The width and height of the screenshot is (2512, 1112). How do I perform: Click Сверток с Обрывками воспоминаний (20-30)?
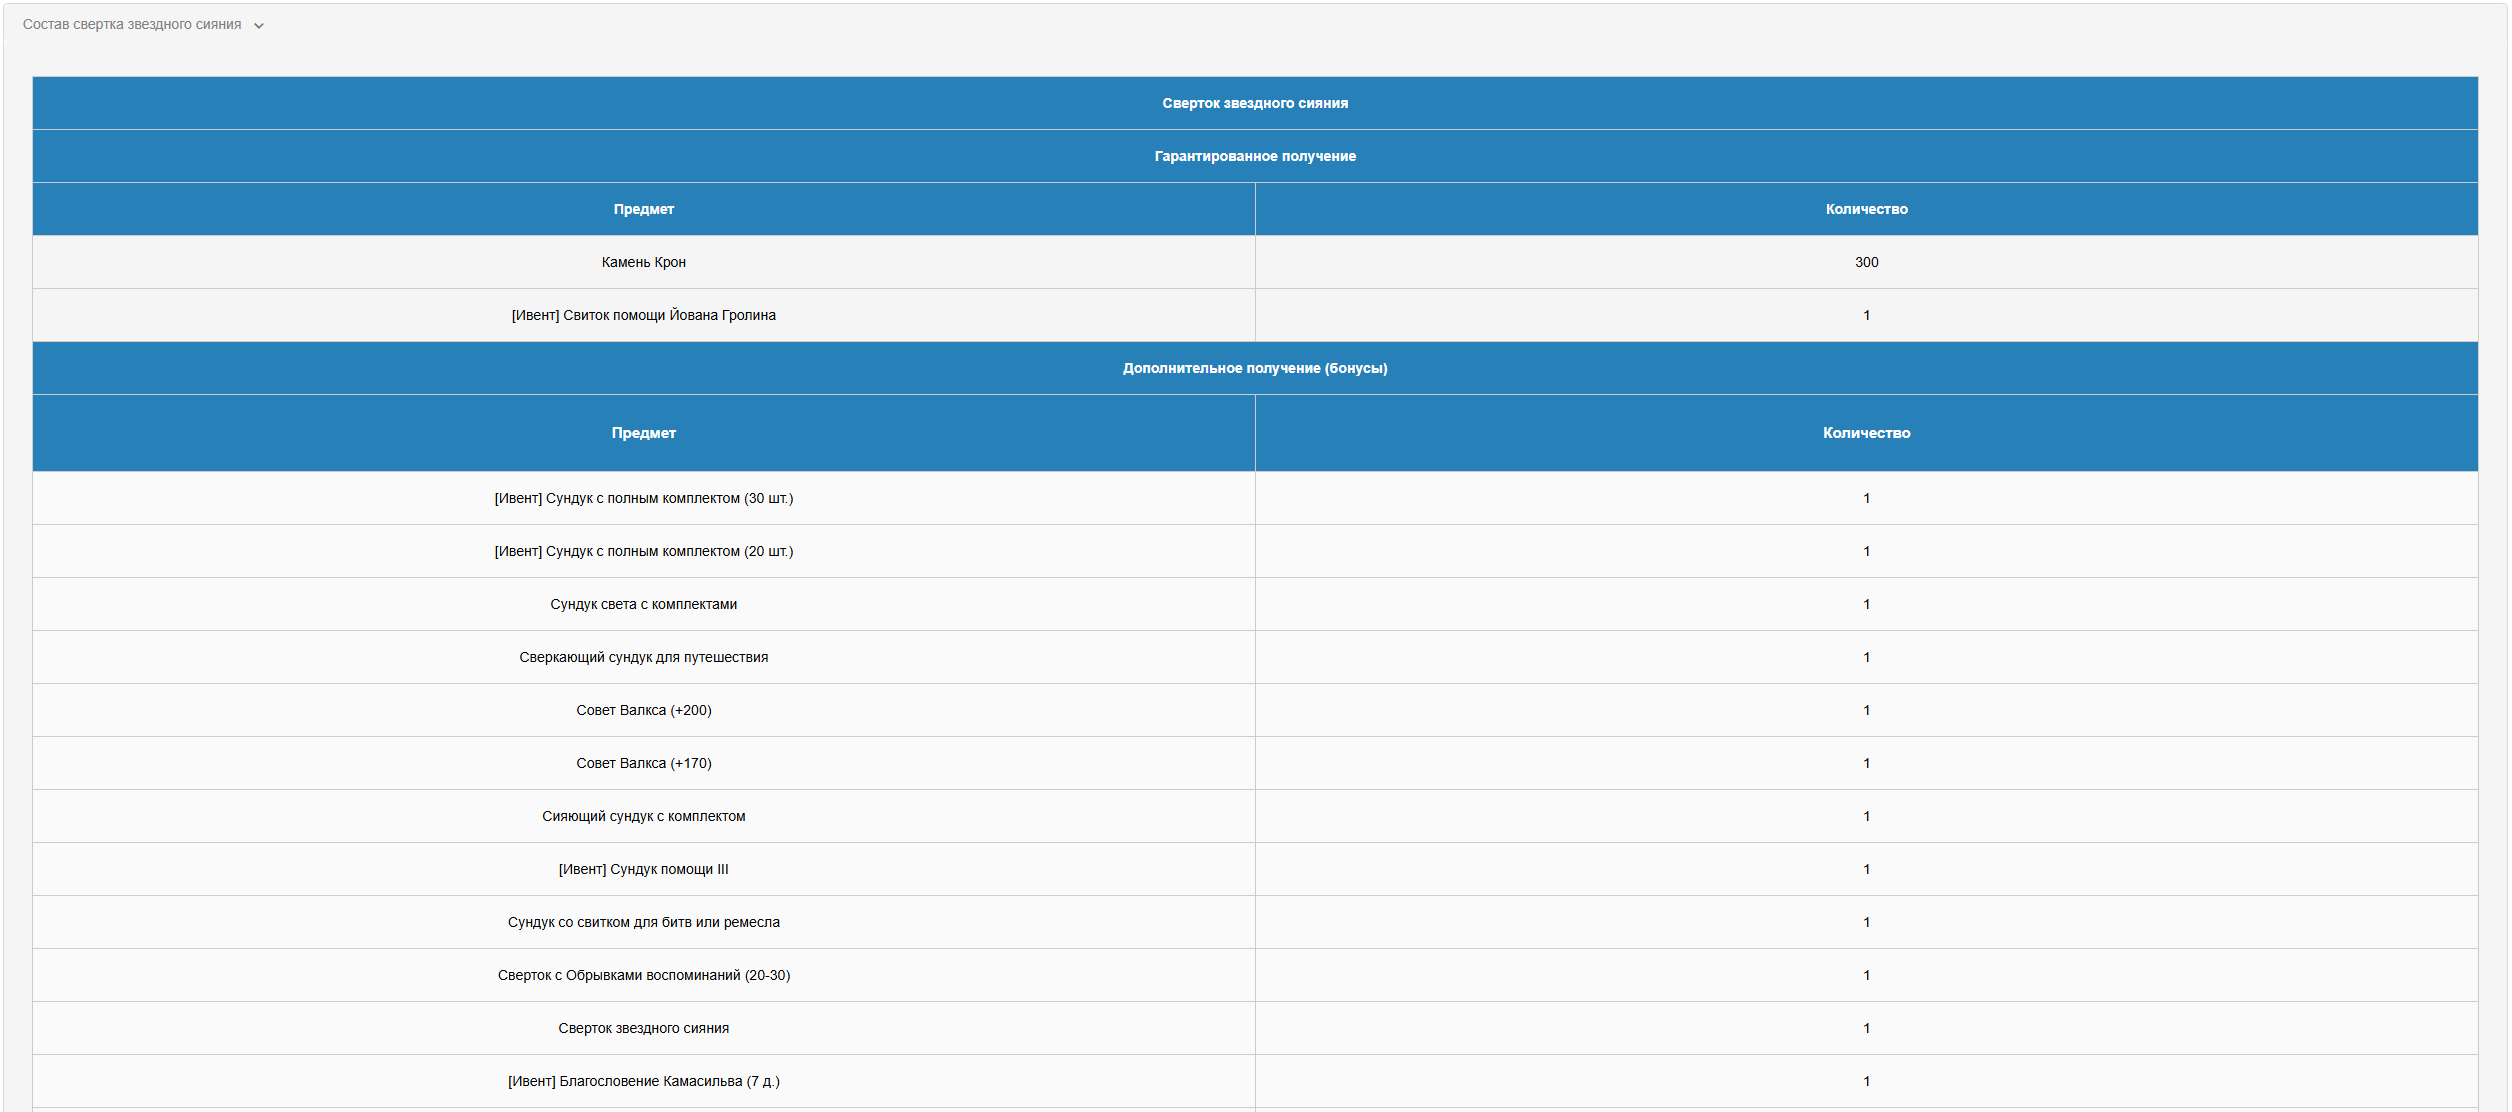643,975
